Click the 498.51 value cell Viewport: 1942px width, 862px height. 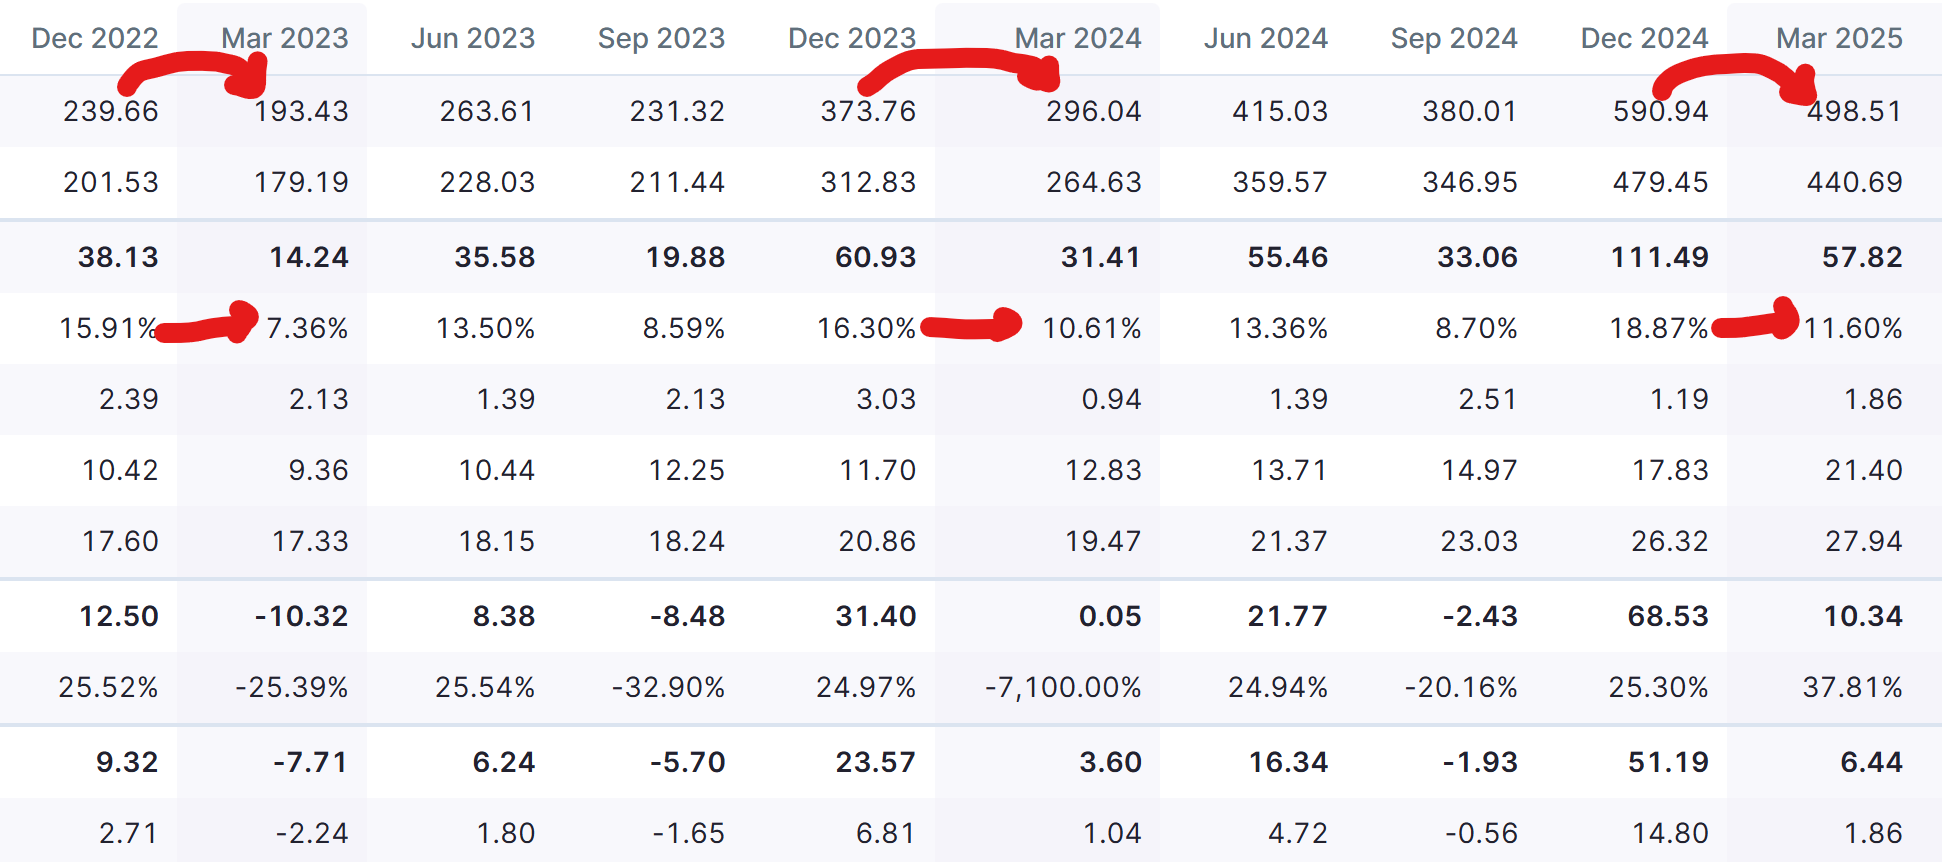1854,111
